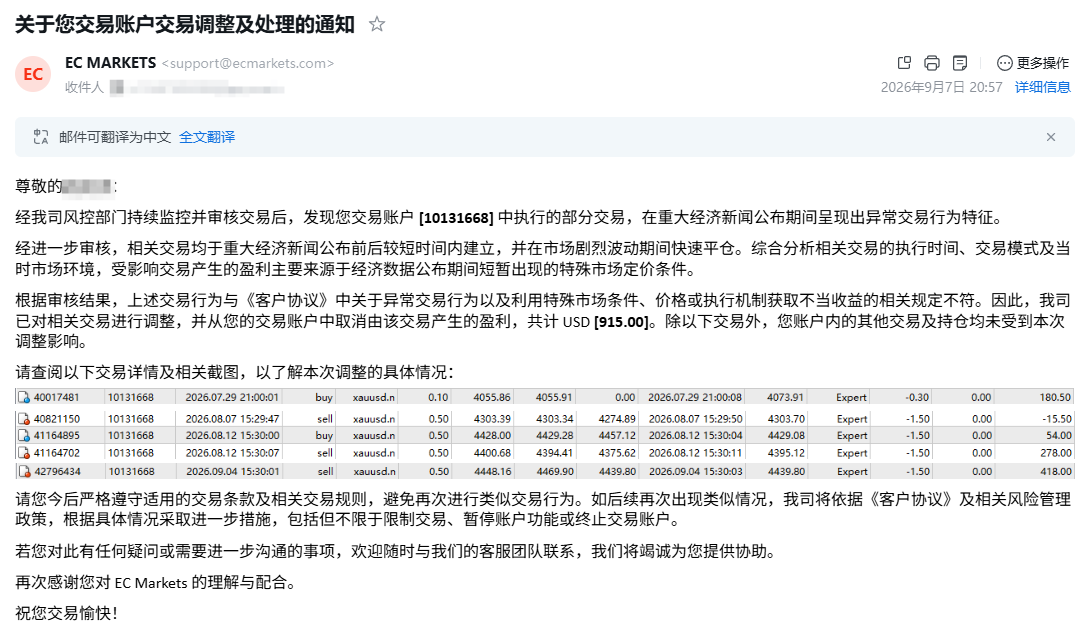Click 全文翻译 to translate email
Screen dimensions: 1086x640
tap(207, 137)
